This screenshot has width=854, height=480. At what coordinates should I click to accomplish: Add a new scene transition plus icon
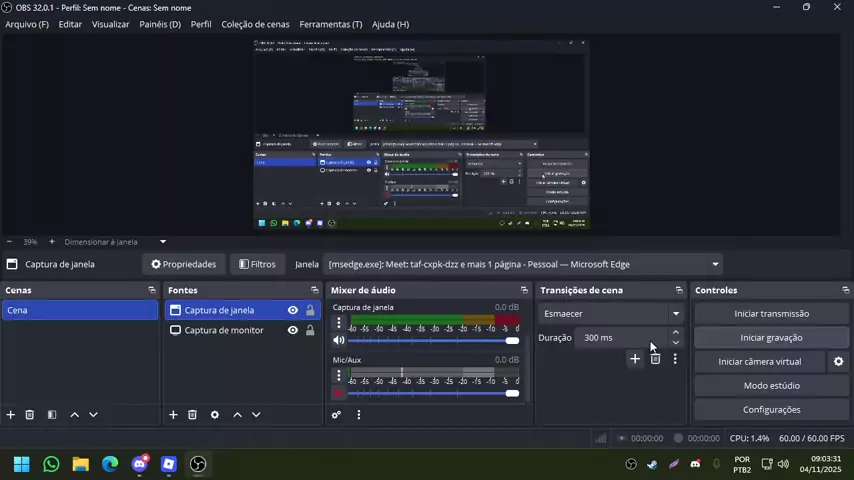(x=634, y=359)
